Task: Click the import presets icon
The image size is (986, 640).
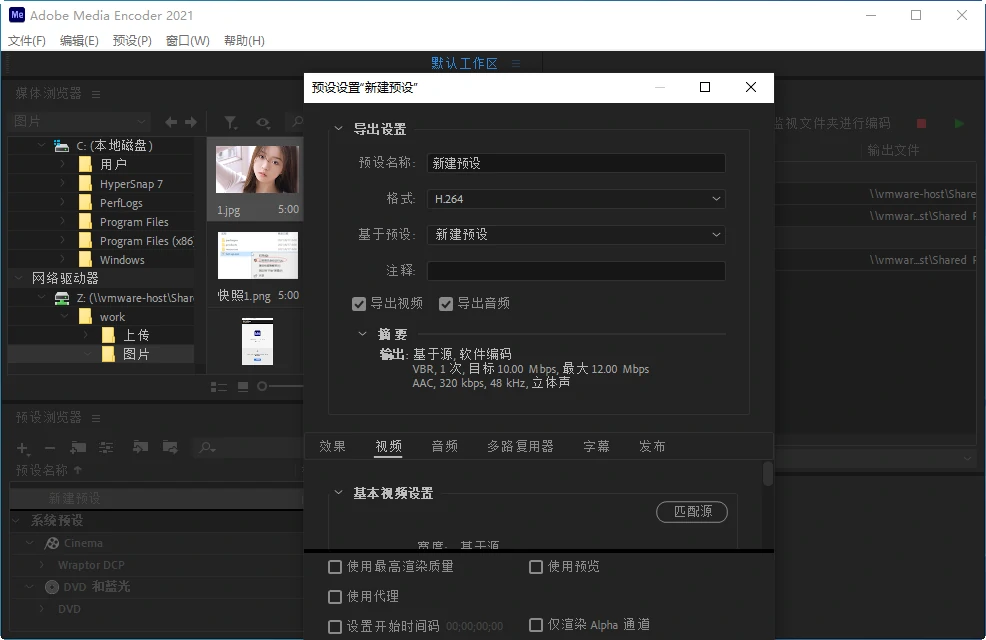Action: [141, 447]
